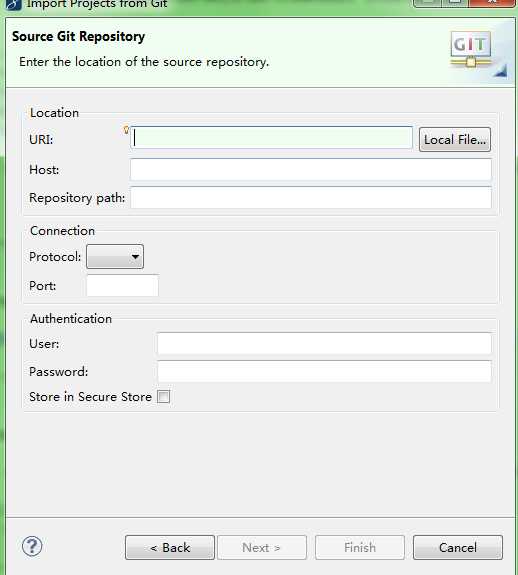518x575 pixels.
Task: Cancel the import dialog
Action: (458, 547)
